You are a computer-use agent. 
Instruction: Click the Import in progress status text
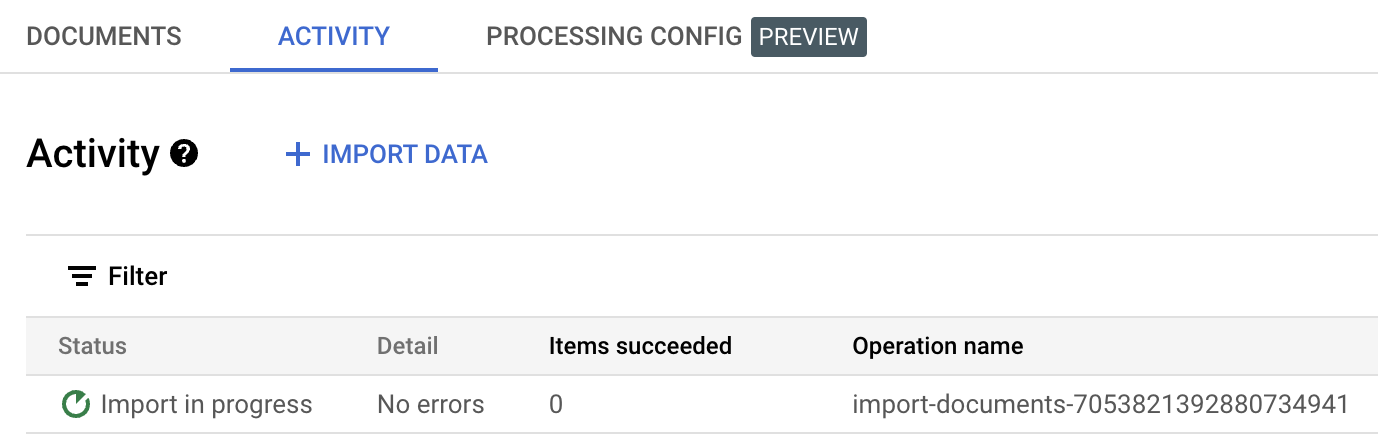206,404
